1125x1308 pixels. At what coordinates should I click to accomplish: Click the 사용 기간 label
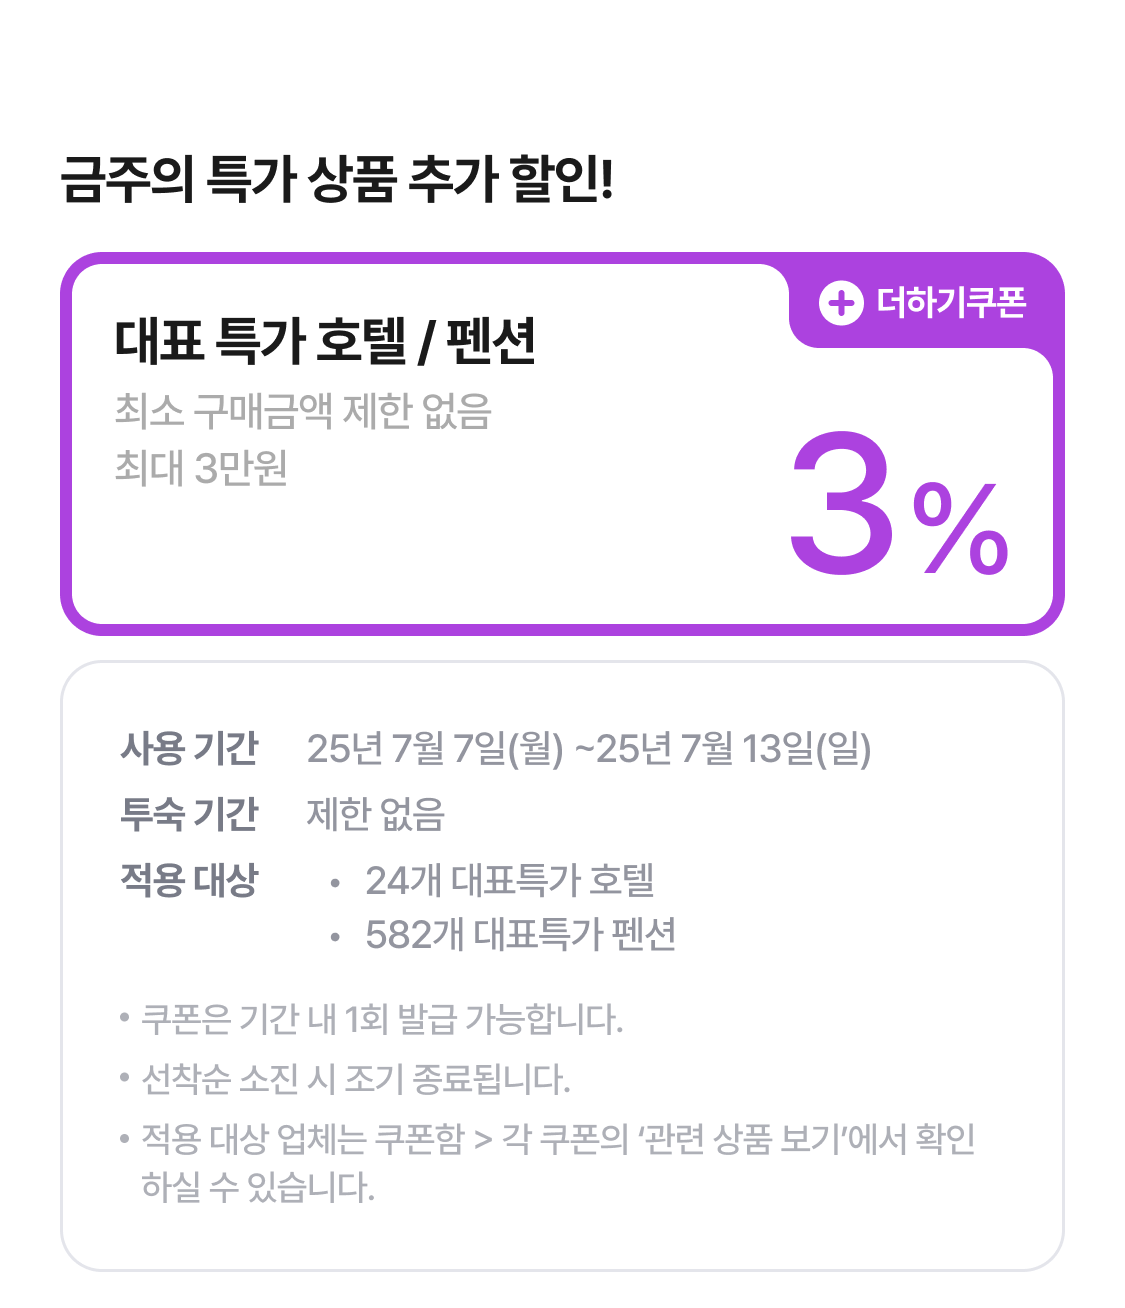[189, 748]
